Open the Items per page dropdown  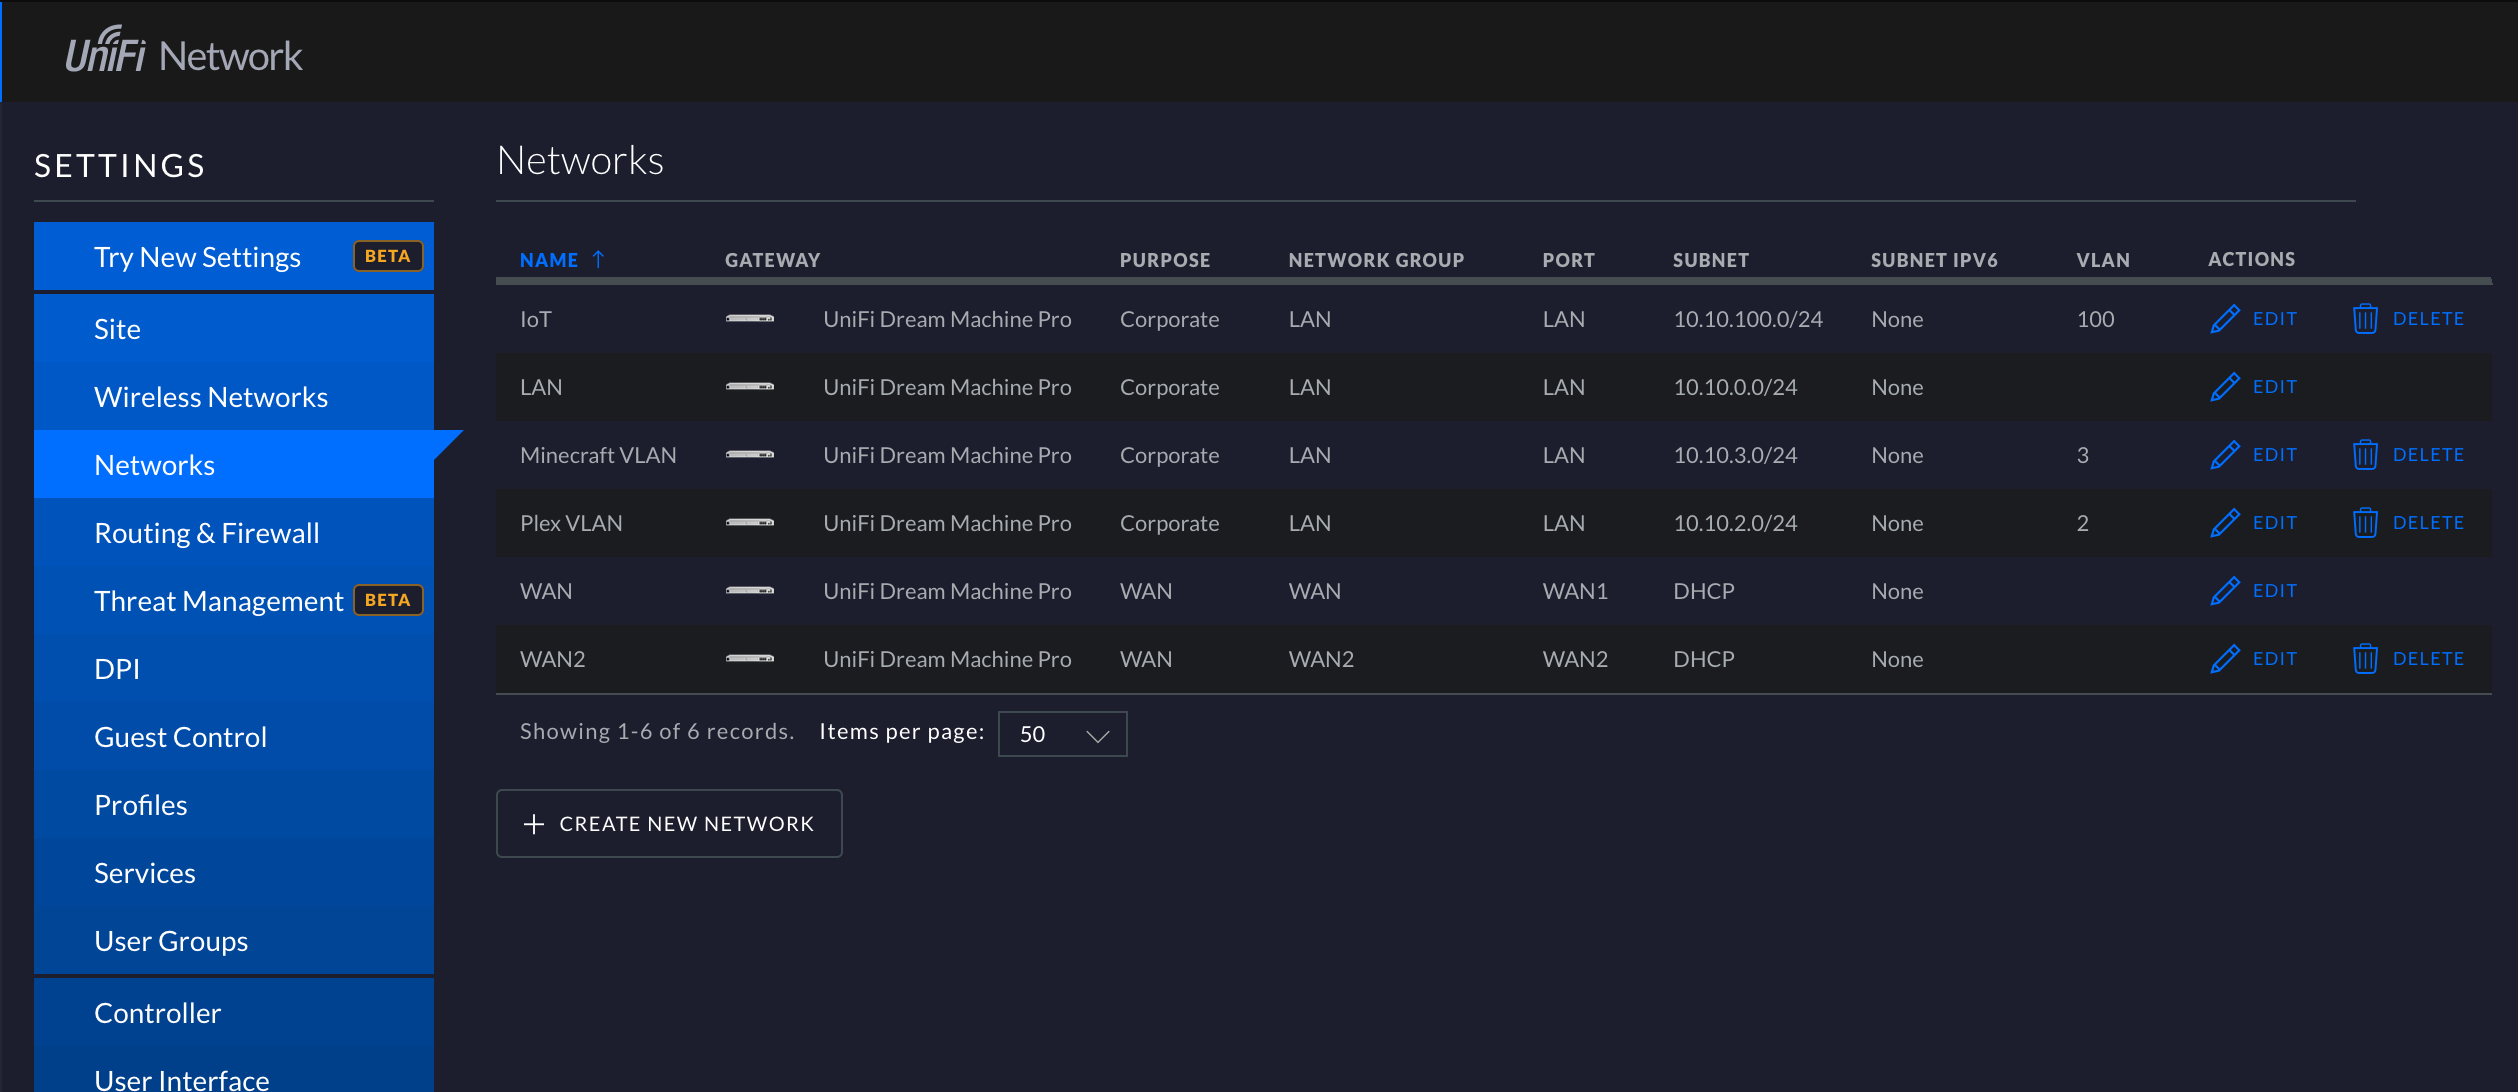pos(1062,734)
